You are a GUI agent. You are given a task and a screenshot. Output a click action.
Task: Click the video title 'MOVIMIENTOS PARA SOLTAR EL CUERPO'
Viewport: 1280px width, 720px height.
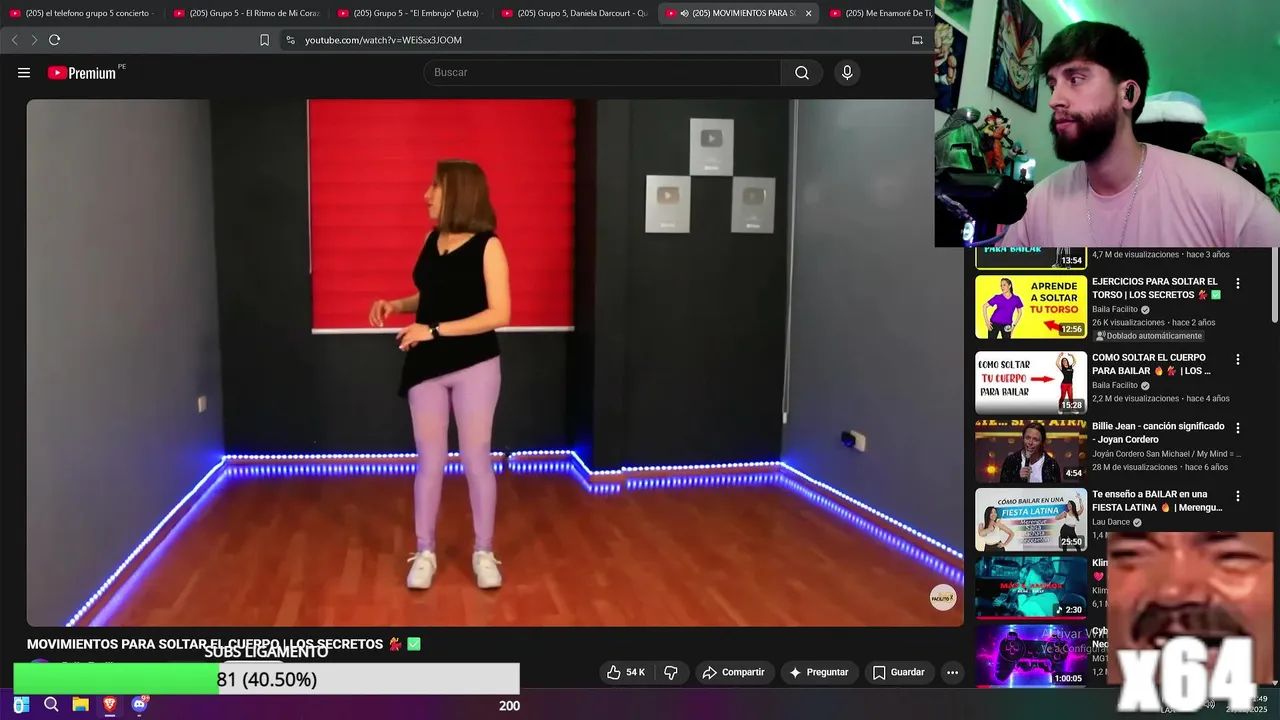tap(205, 644)
